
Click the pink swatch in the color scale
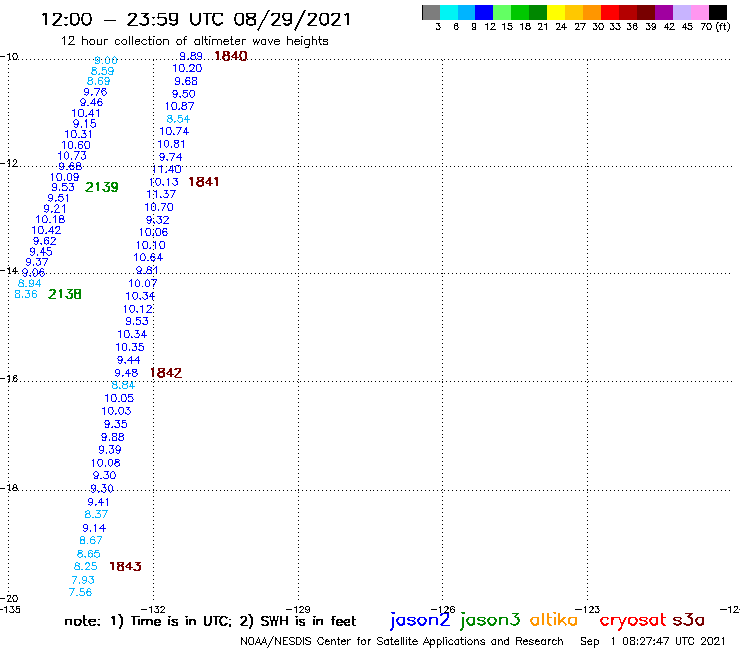click(700, 12)
